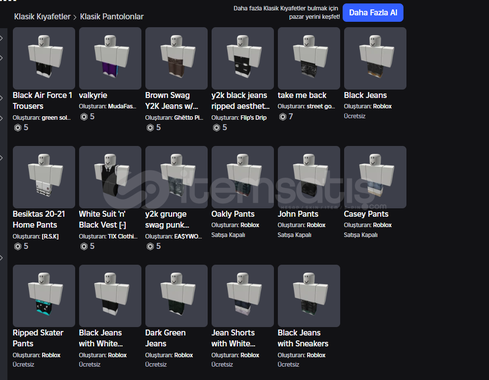The height and width of the screenshot is (380, 489).
Task: Click Robux icon under Brown Swag Y2K Jeans
Action: 150,128
